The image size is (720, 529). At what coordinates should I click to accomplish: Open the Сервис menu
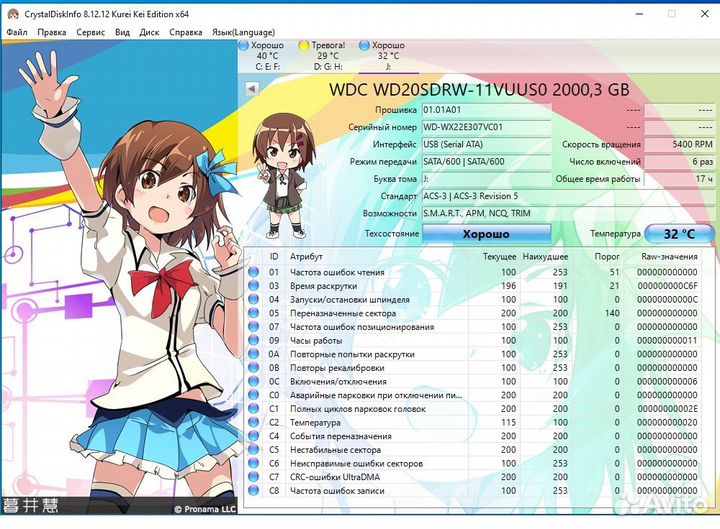pyautogui.click(x=90, y=32)
